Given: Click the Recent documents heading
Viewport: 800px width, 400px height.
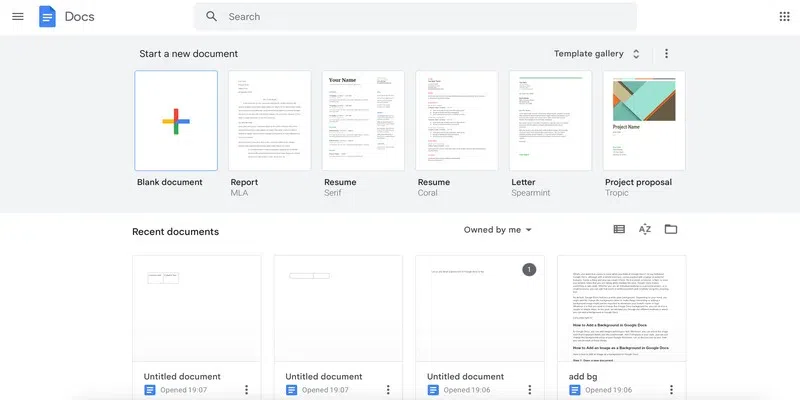Looking at the screenshot, I should 176,232.
